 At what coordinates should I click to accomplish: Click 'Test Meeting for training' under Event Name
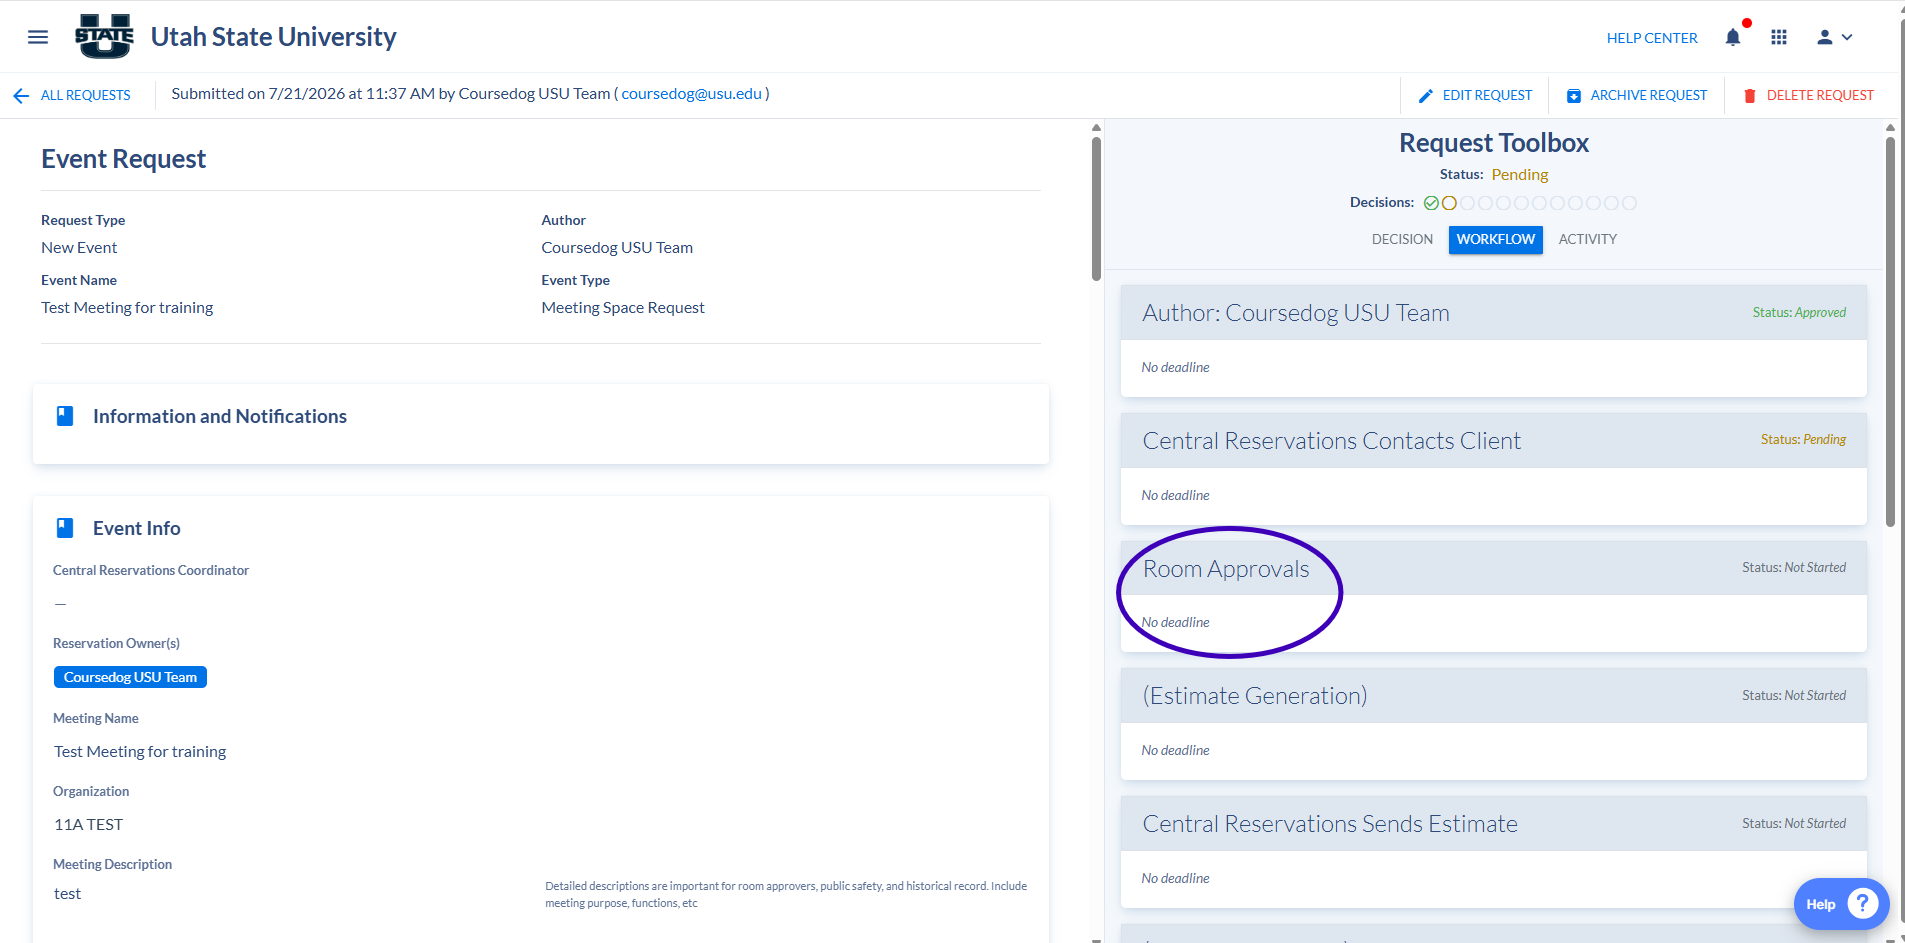click(x=127, y=308)
